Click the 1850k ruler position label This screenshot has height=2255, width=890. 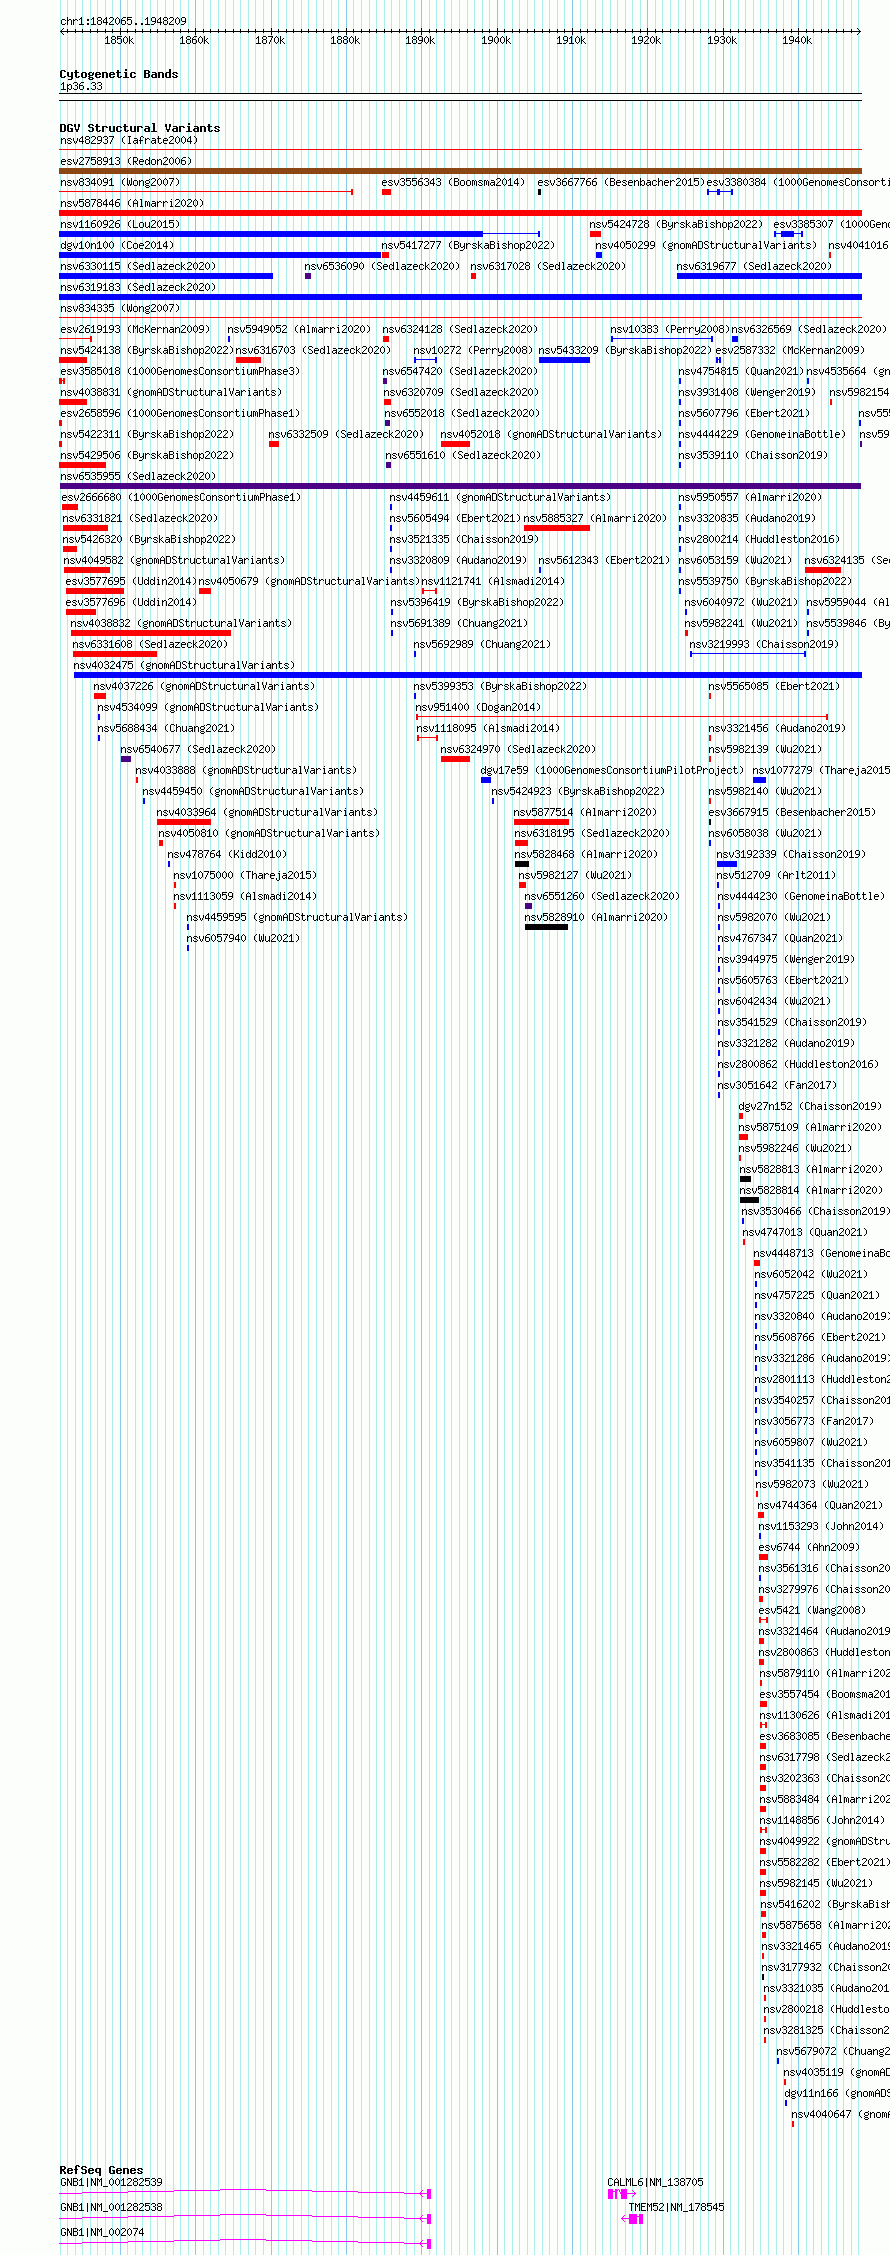point(119,41)
